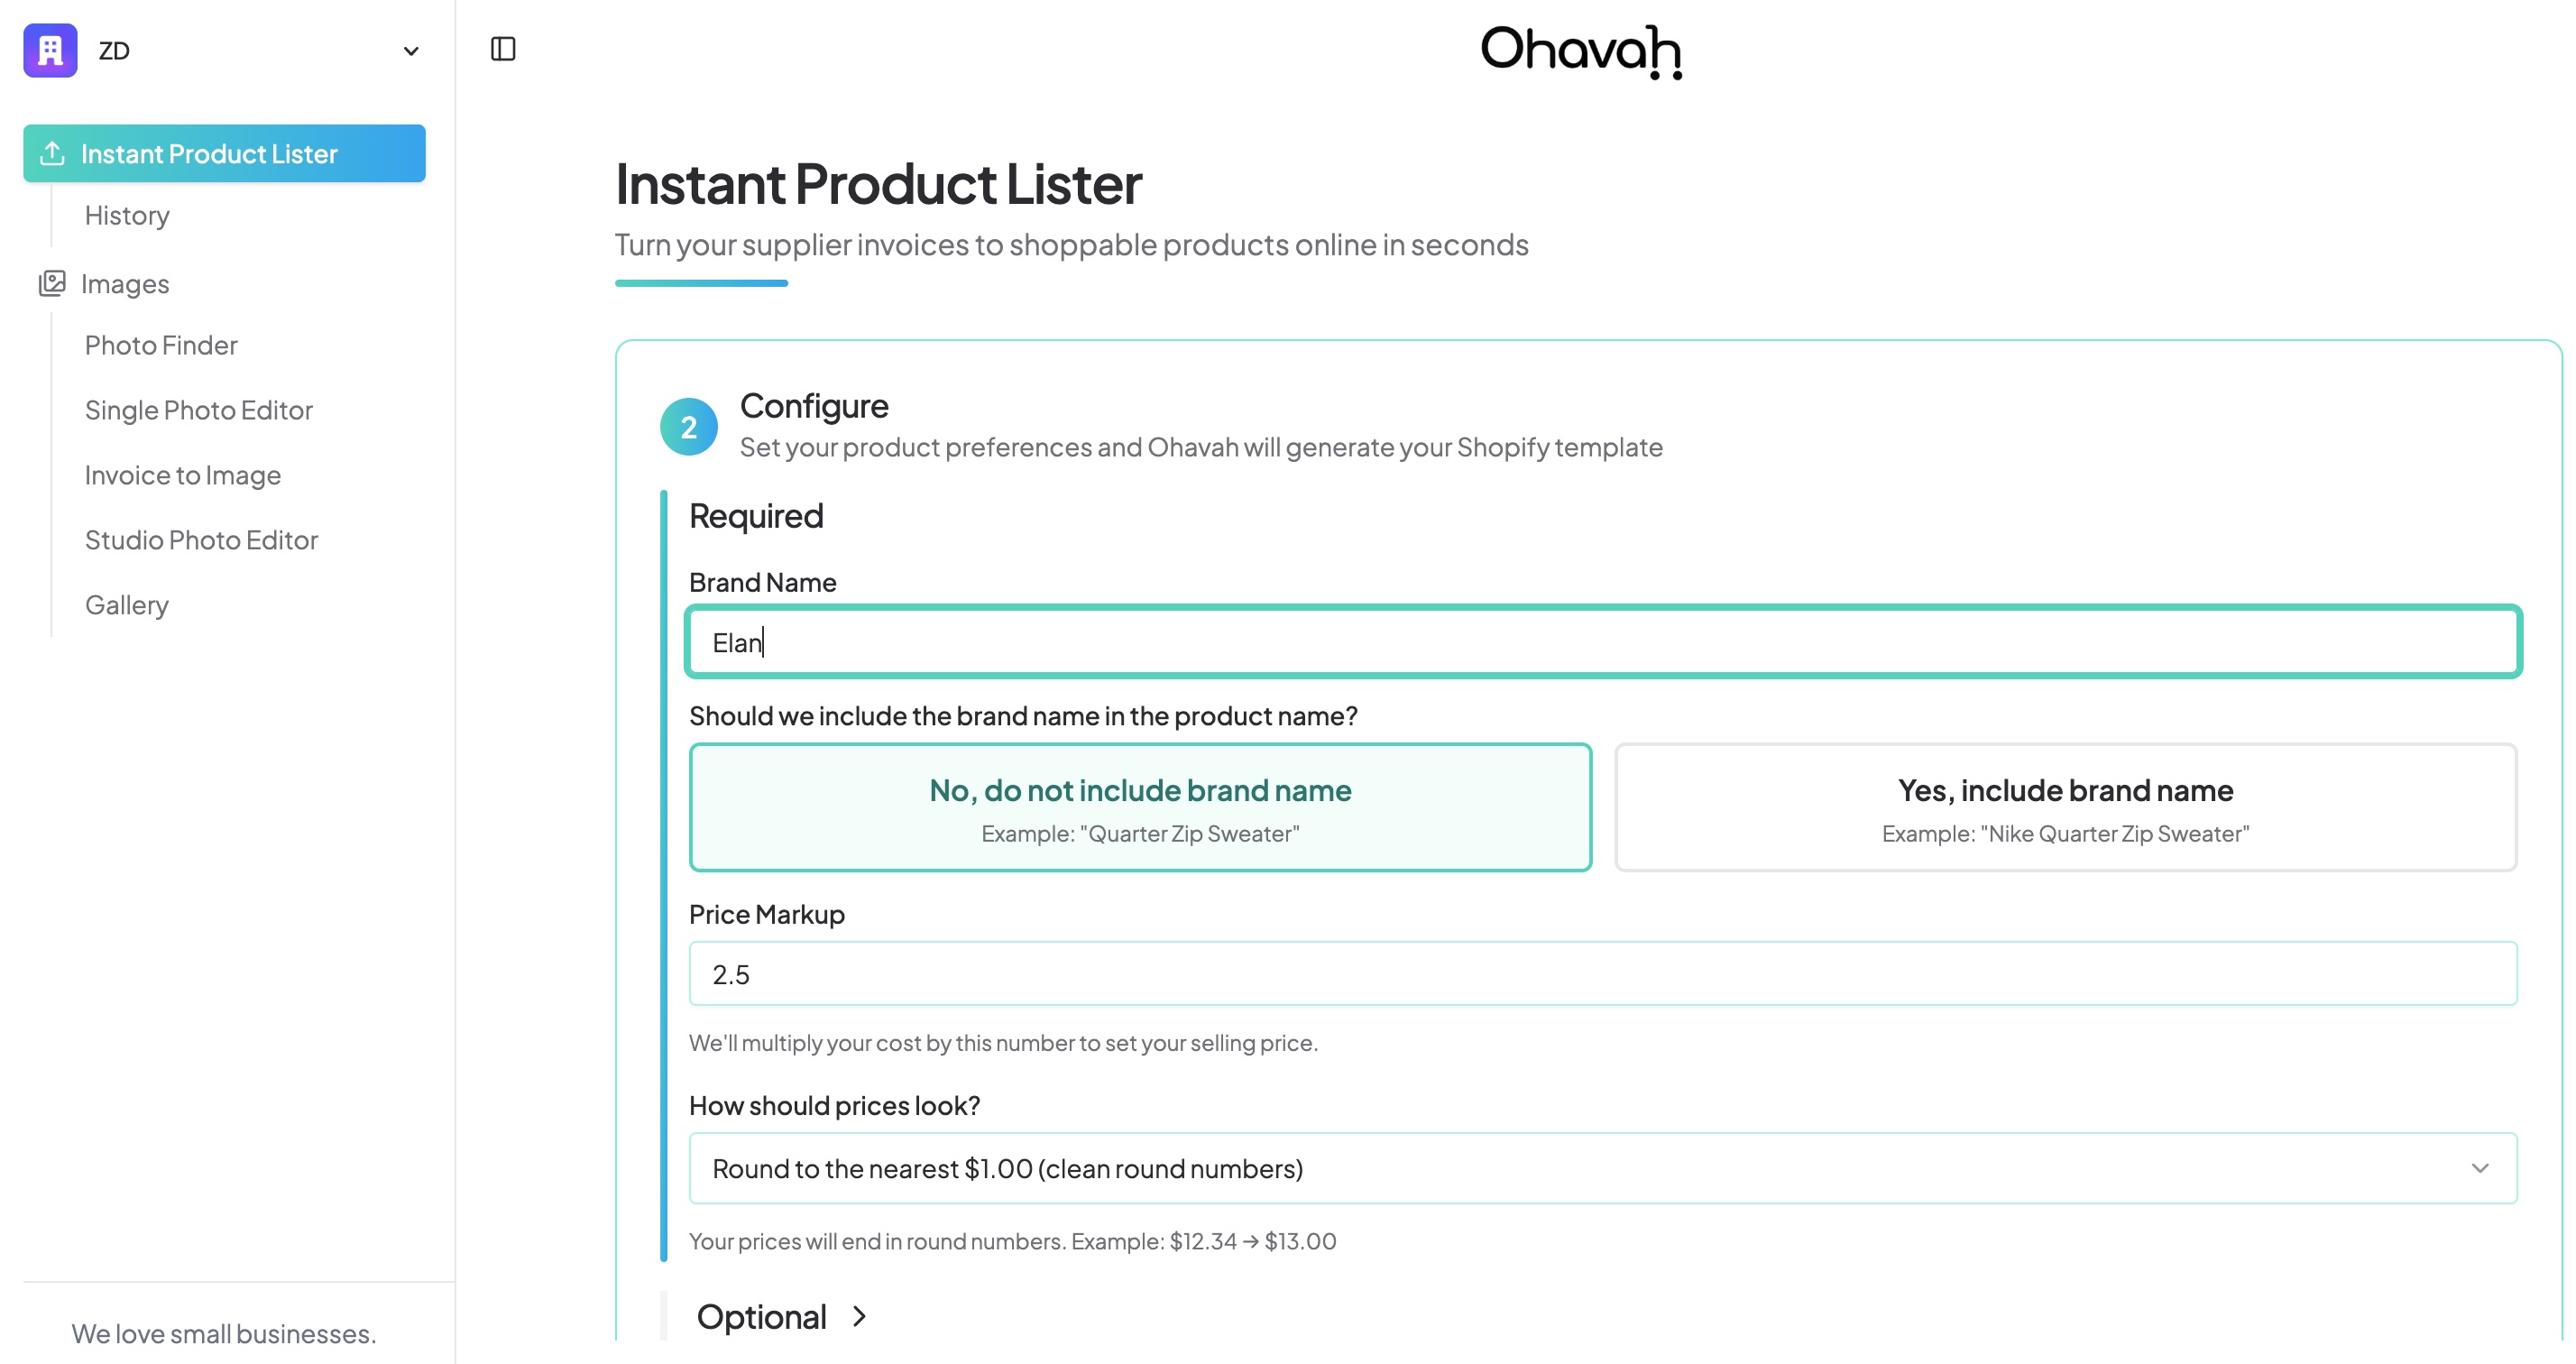Expand the Optional section

(782, 1317)
